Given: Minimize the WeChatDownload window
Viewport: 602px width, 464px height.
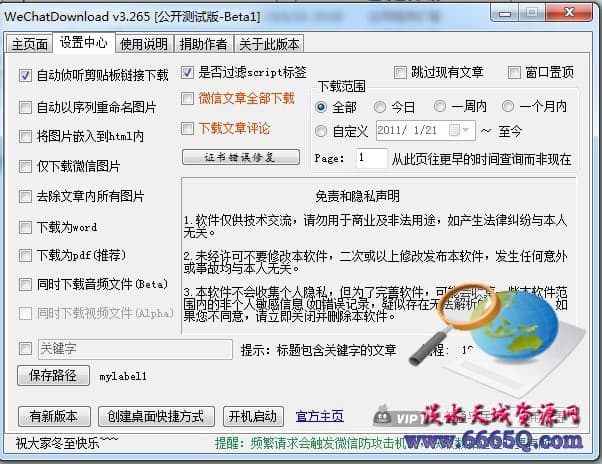Looking at the screenshot, I should 504,13.
